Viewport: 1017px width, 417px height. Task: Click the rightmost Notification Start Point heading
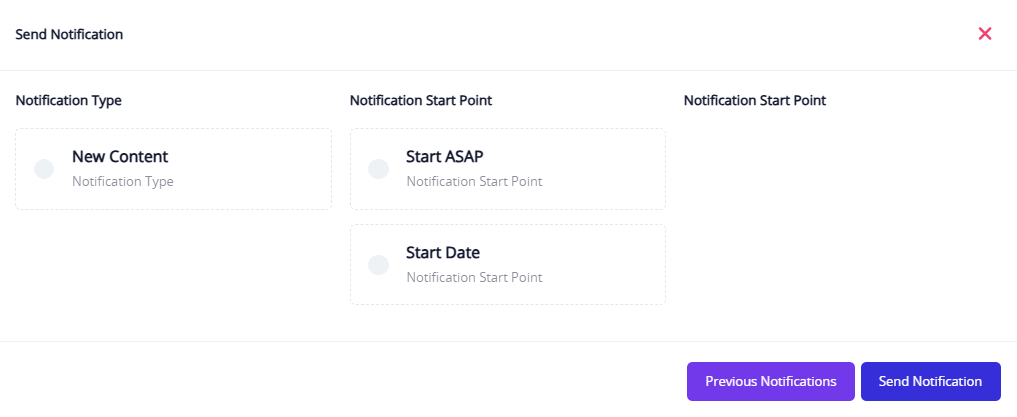click(x=755, y=100)
